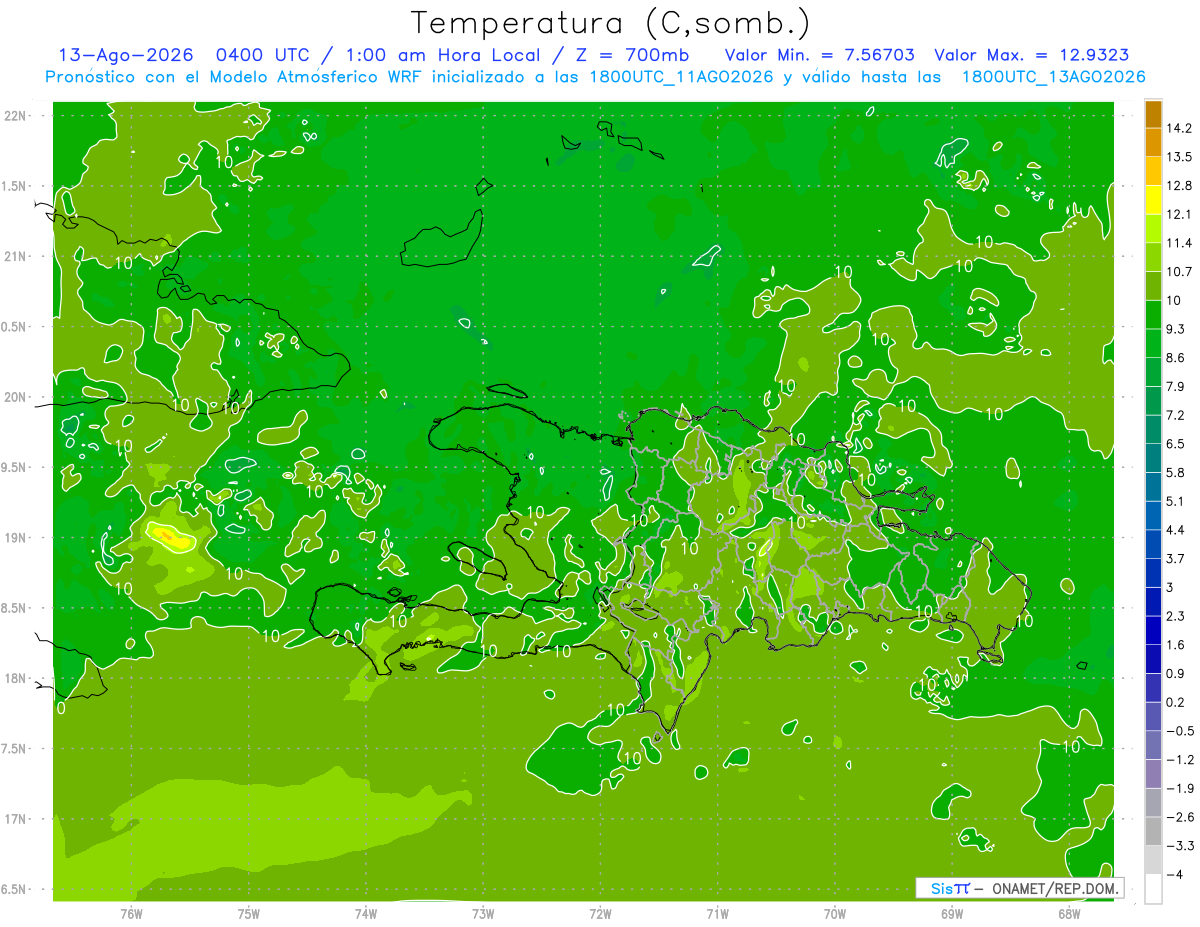Click the '-4' colorbar value label
Image resolution: width=1200 pixels, height=927 pixels.
coord(1176,874)
